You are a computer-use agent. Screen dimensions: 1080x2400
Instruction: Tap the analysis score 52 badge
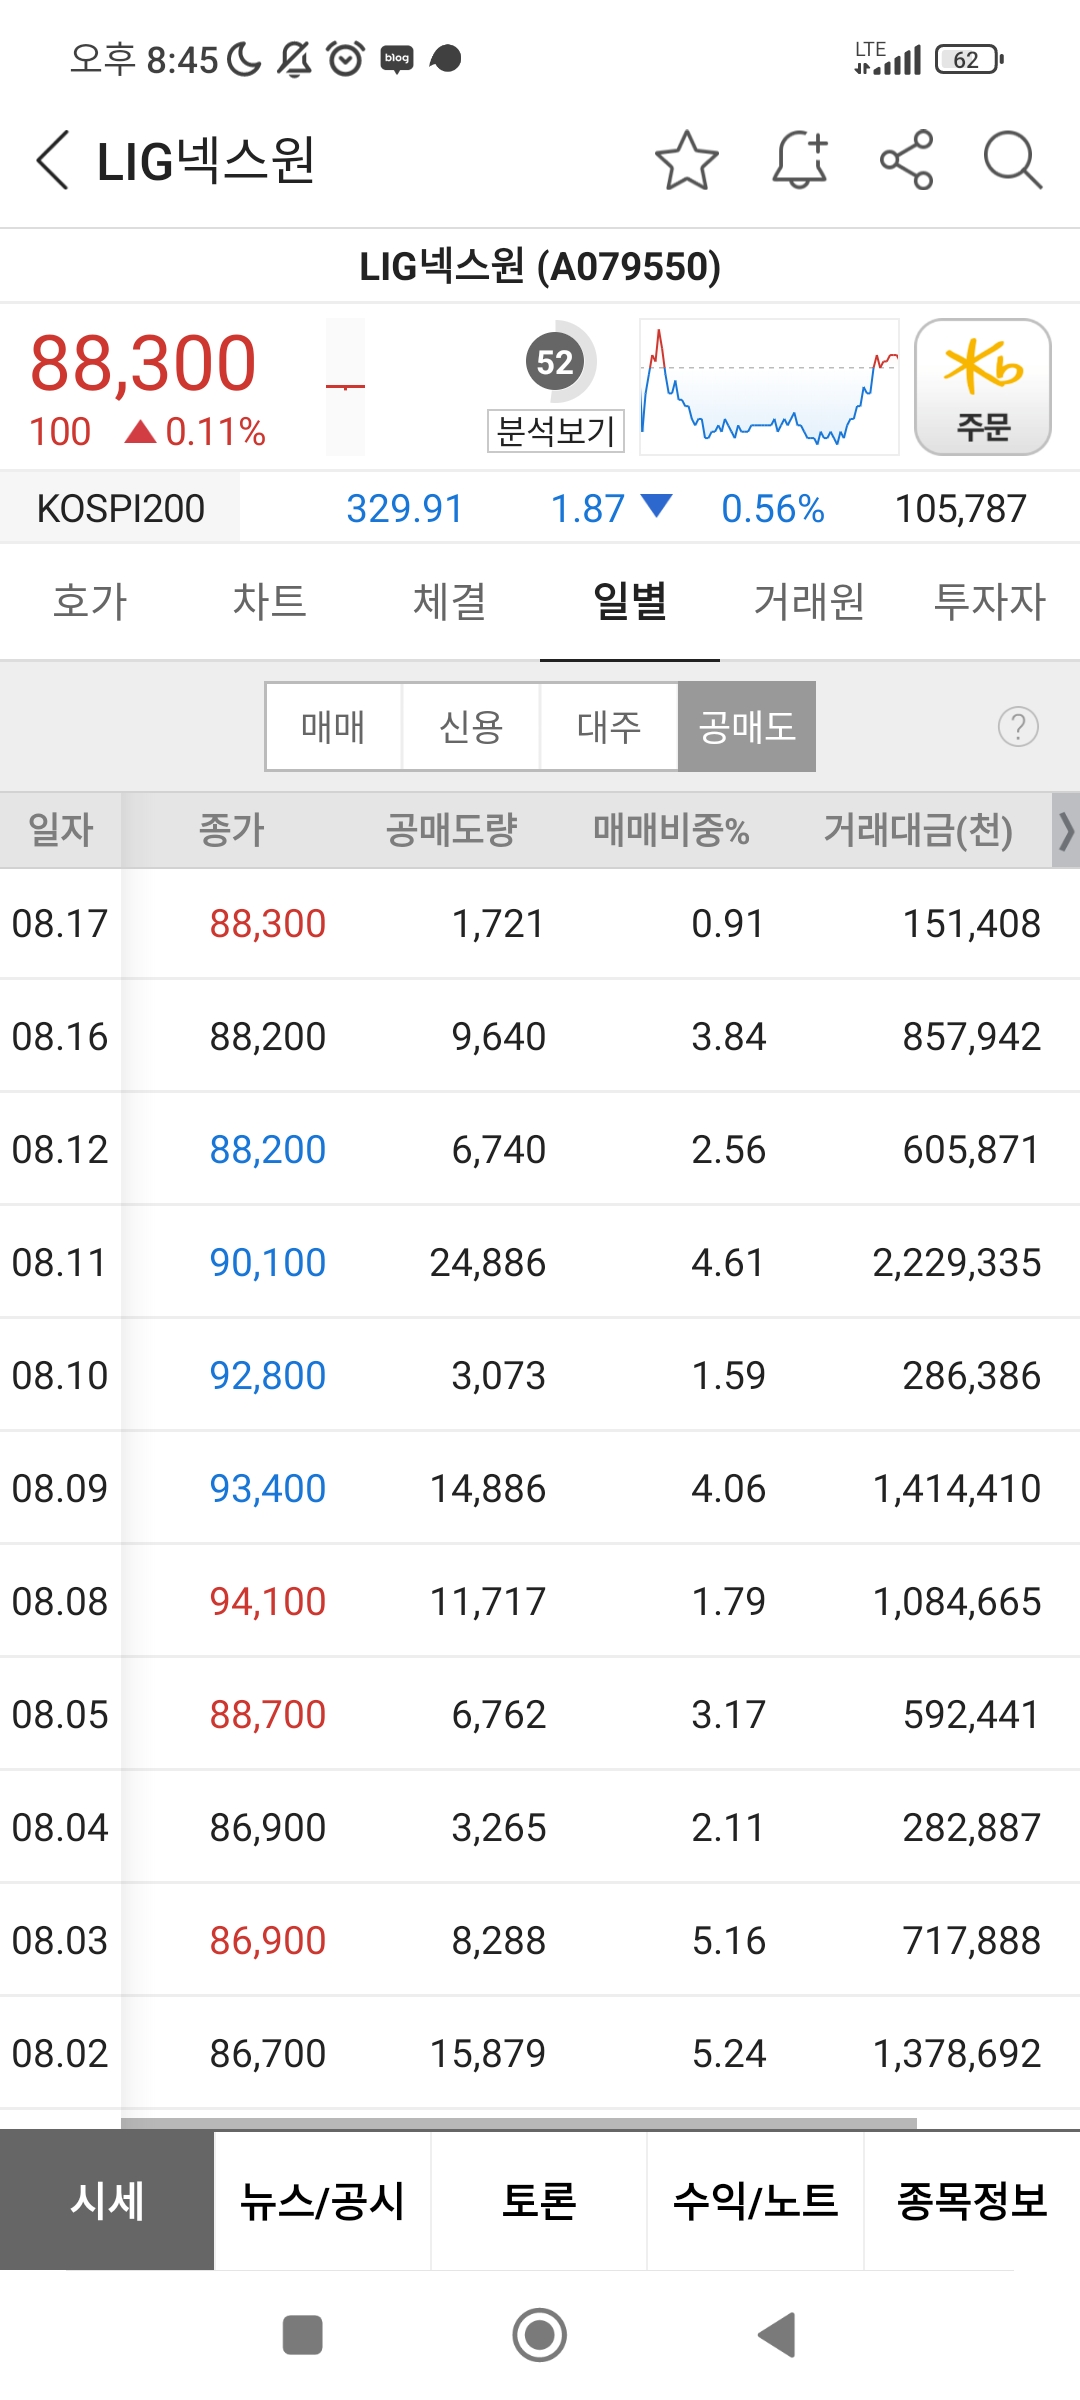(x=555, y=362)
